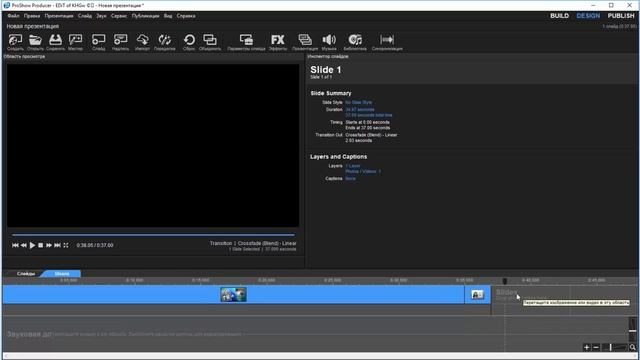Open the Презентация menu
Screen dimensions: 640x360
[59, 16]
